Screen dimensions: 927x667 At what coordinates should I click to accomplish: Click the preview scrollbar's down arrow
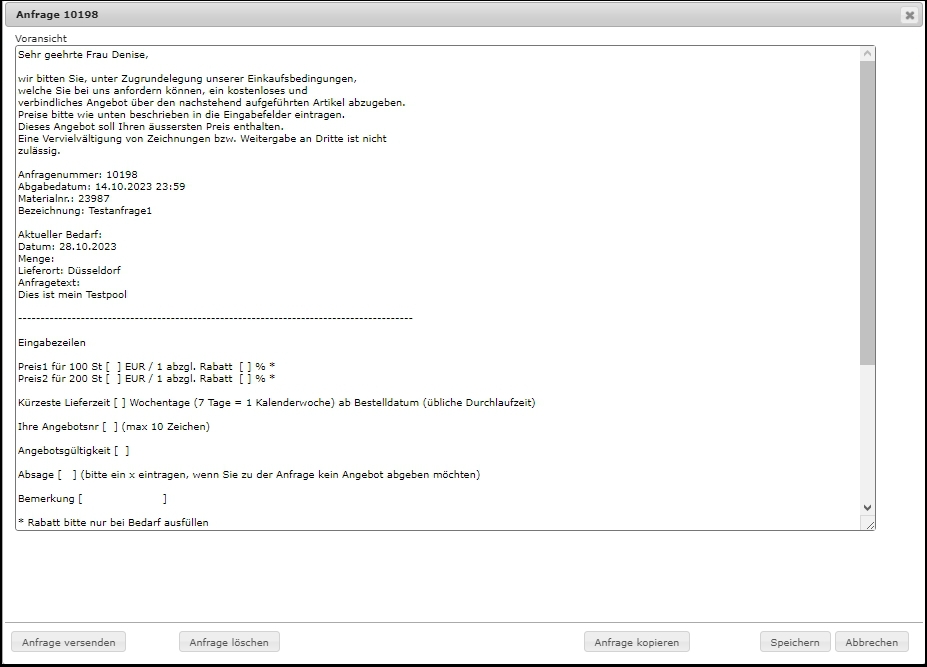[867, 508]
